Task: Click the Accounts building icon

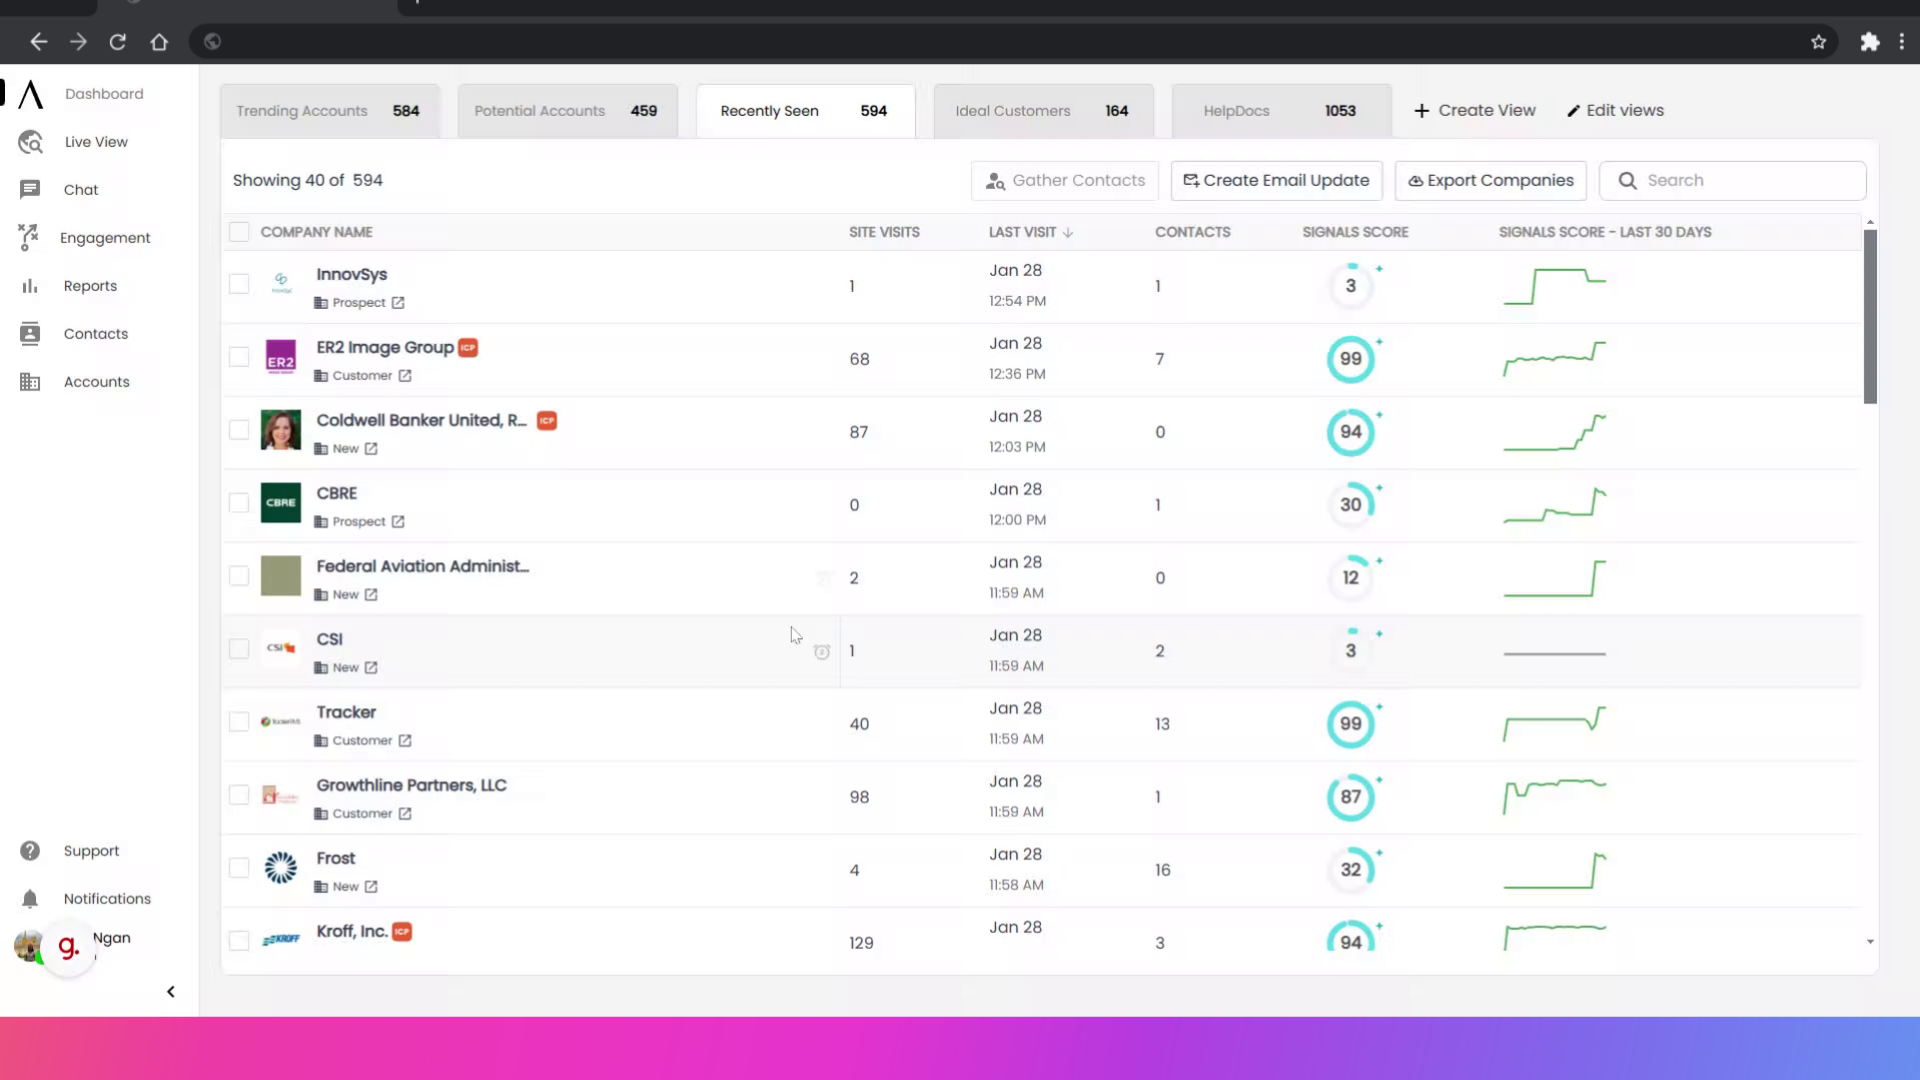Action: [x=30, y=382]
